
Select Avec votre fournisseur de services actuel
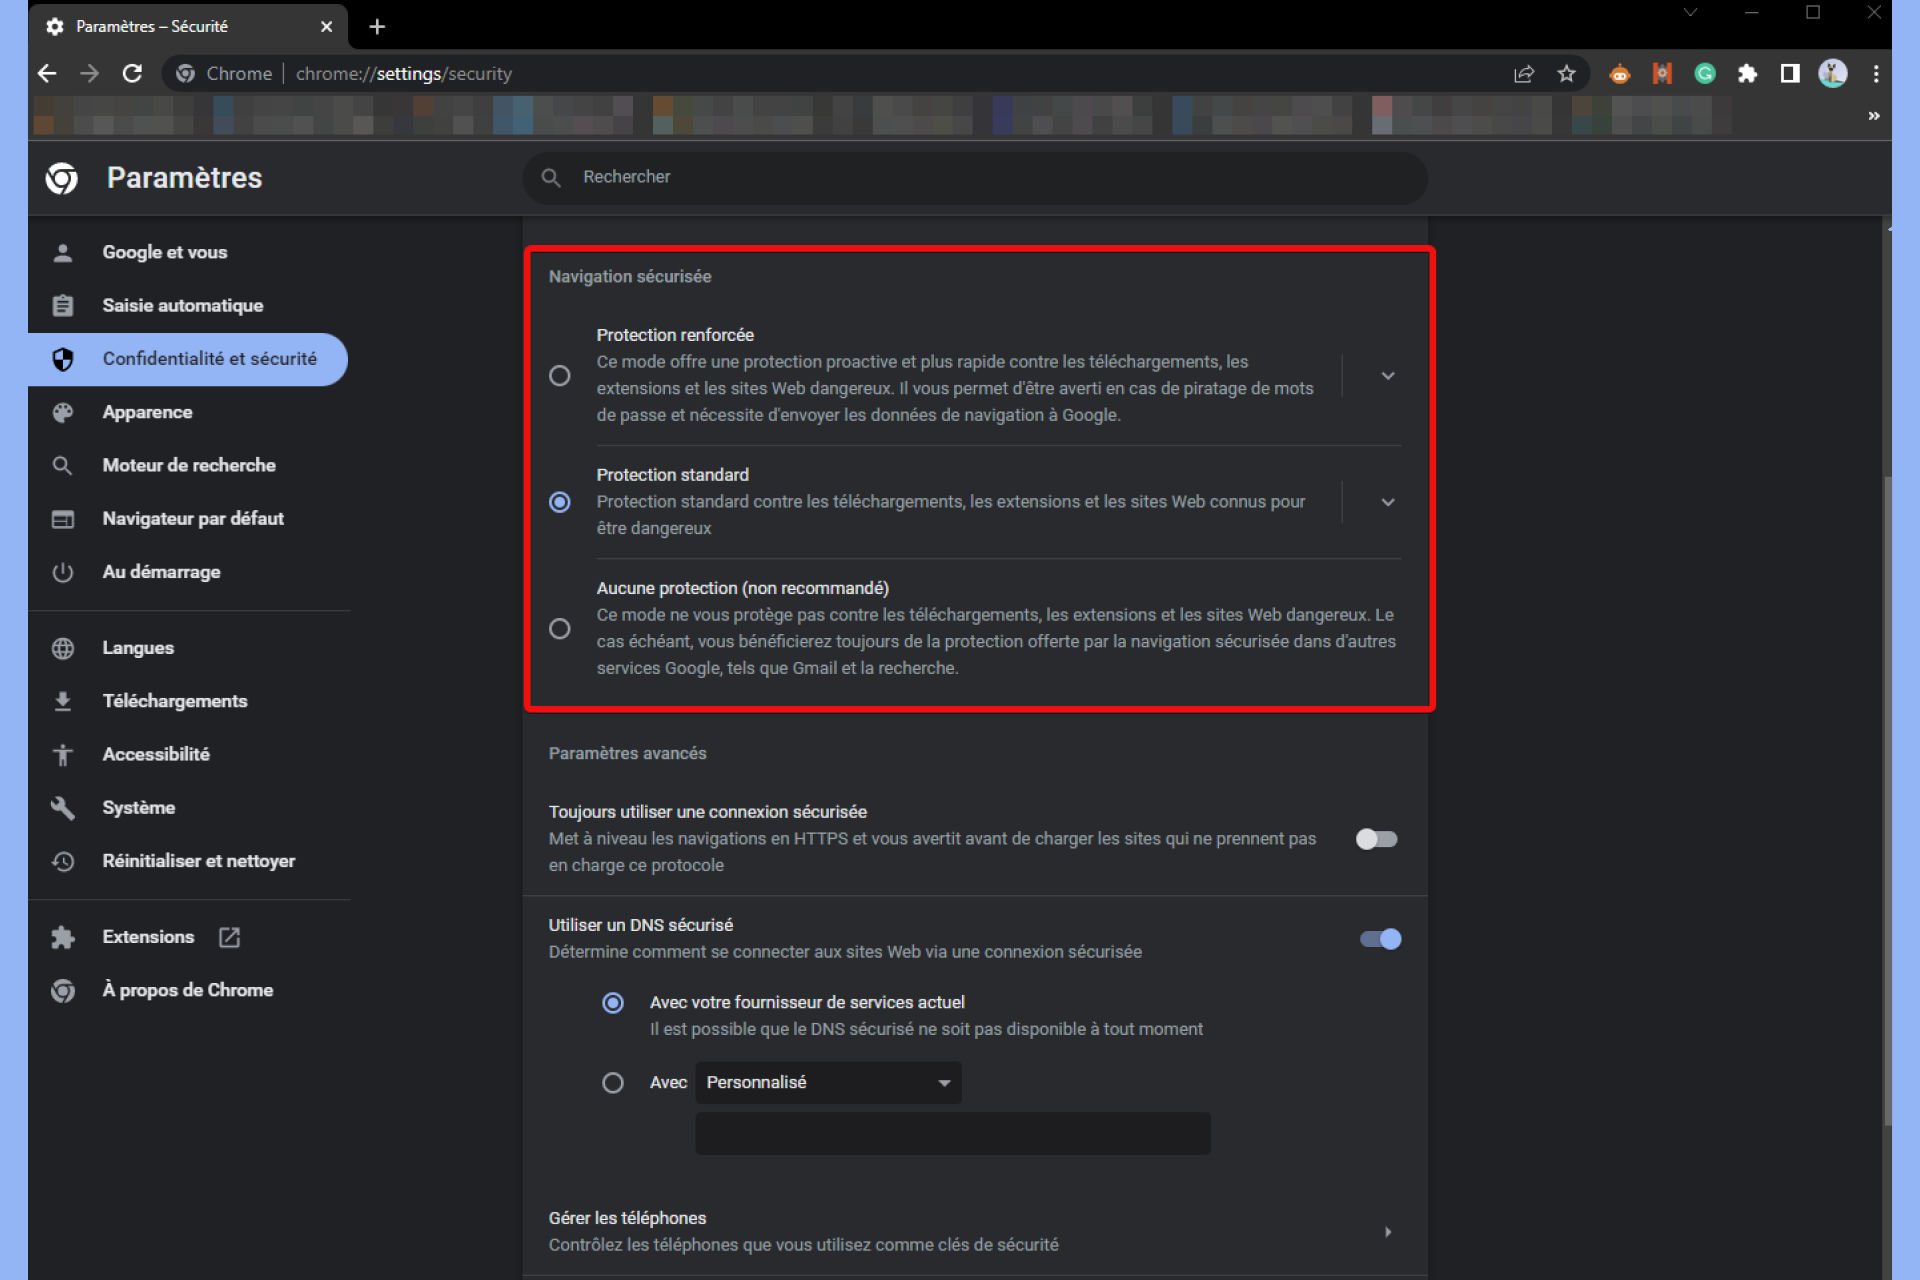(x=613, y=1003)
